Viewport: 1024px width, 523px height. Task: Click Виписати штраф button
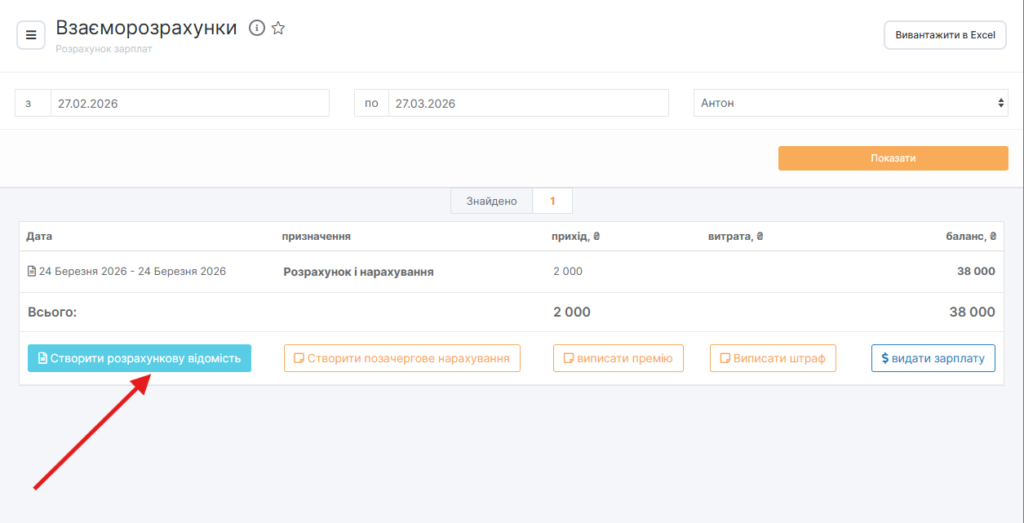(x=772, y=358)
